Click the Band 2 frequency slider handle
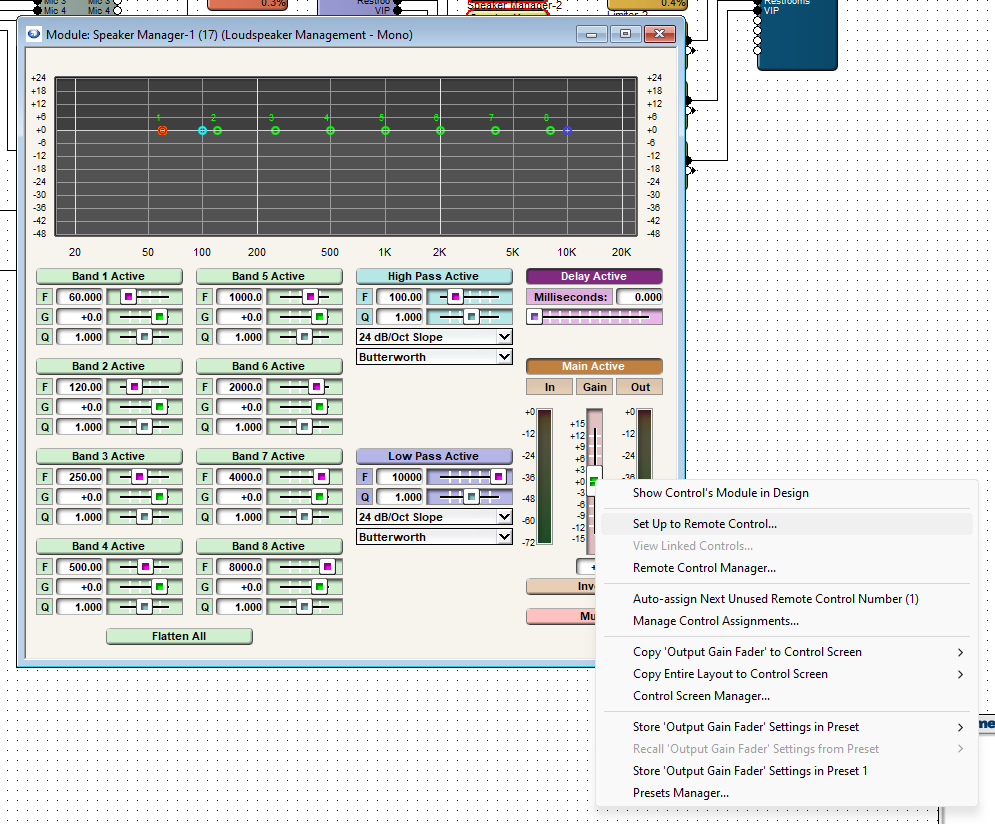Viewport: 995px width, 824px height. pos(133,387)
